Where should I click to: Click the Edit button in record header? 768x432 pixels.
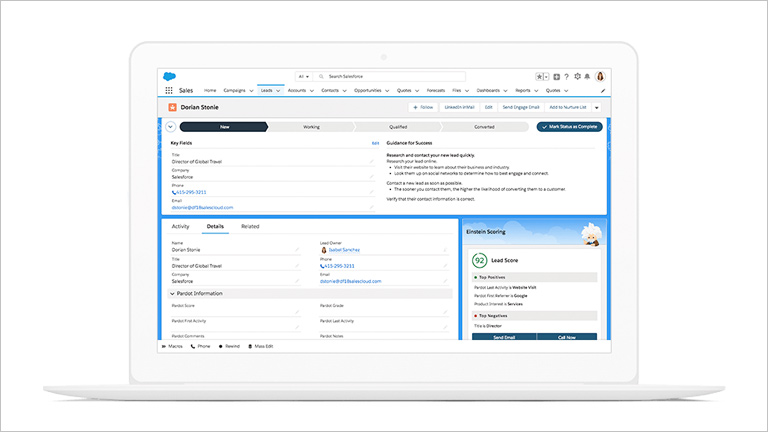[488, 107]
